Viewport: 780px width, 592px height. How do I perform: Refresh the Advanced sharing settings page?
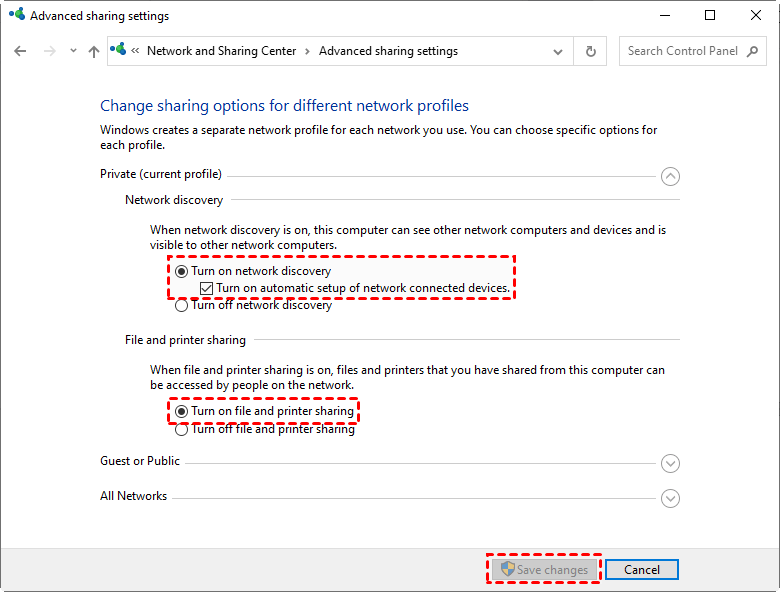coord(590,51)
